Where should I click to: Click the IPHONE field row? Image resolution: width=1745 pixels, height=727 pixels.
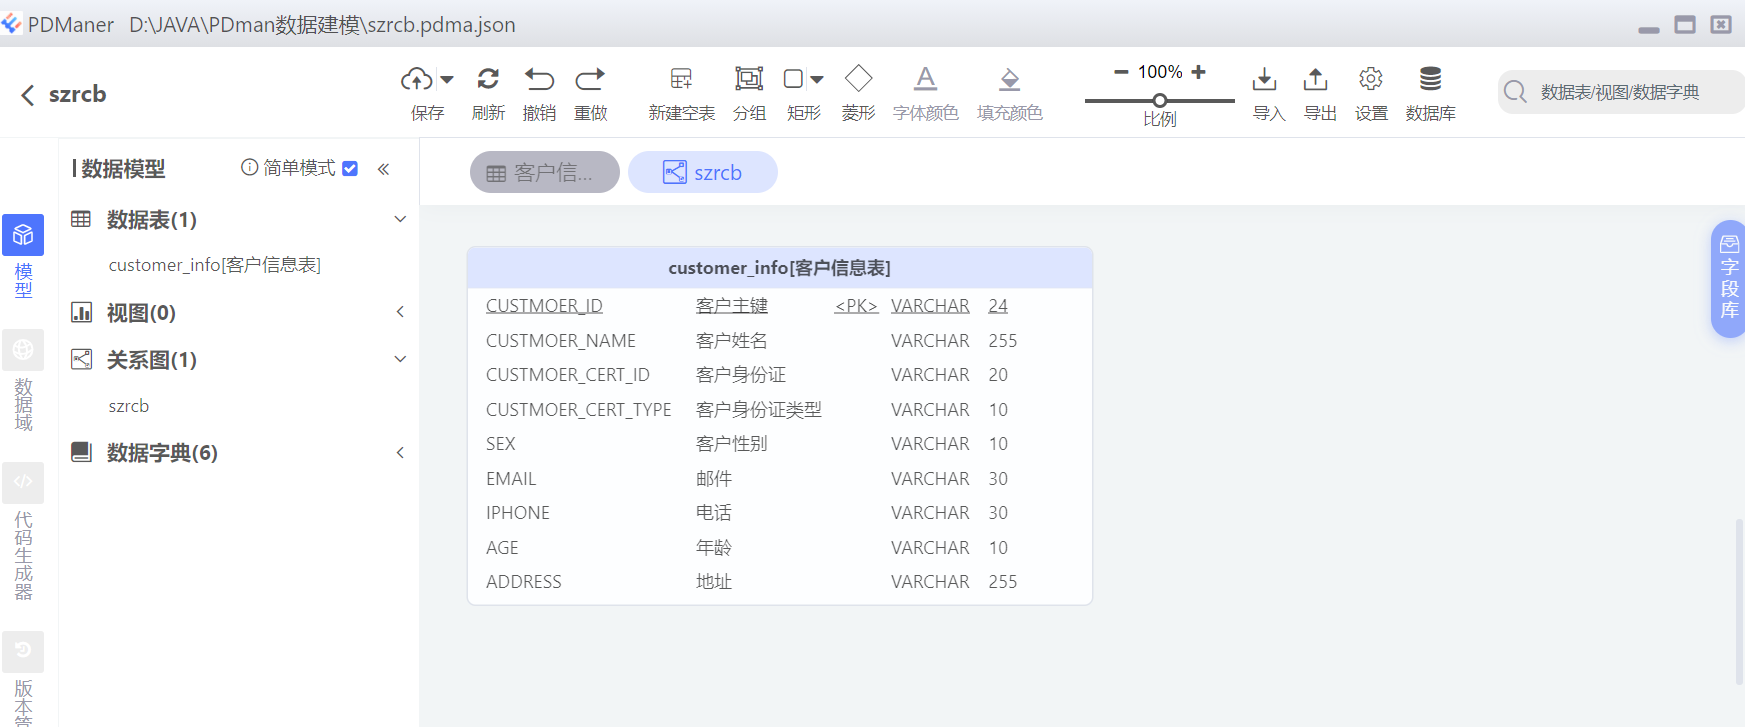[780, 513]
